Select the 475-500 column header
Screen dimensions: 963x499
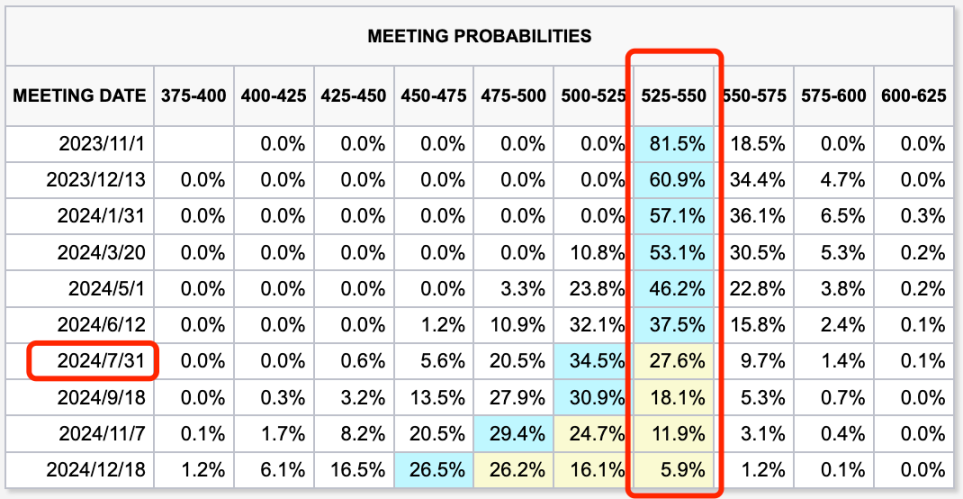(514, 96)
